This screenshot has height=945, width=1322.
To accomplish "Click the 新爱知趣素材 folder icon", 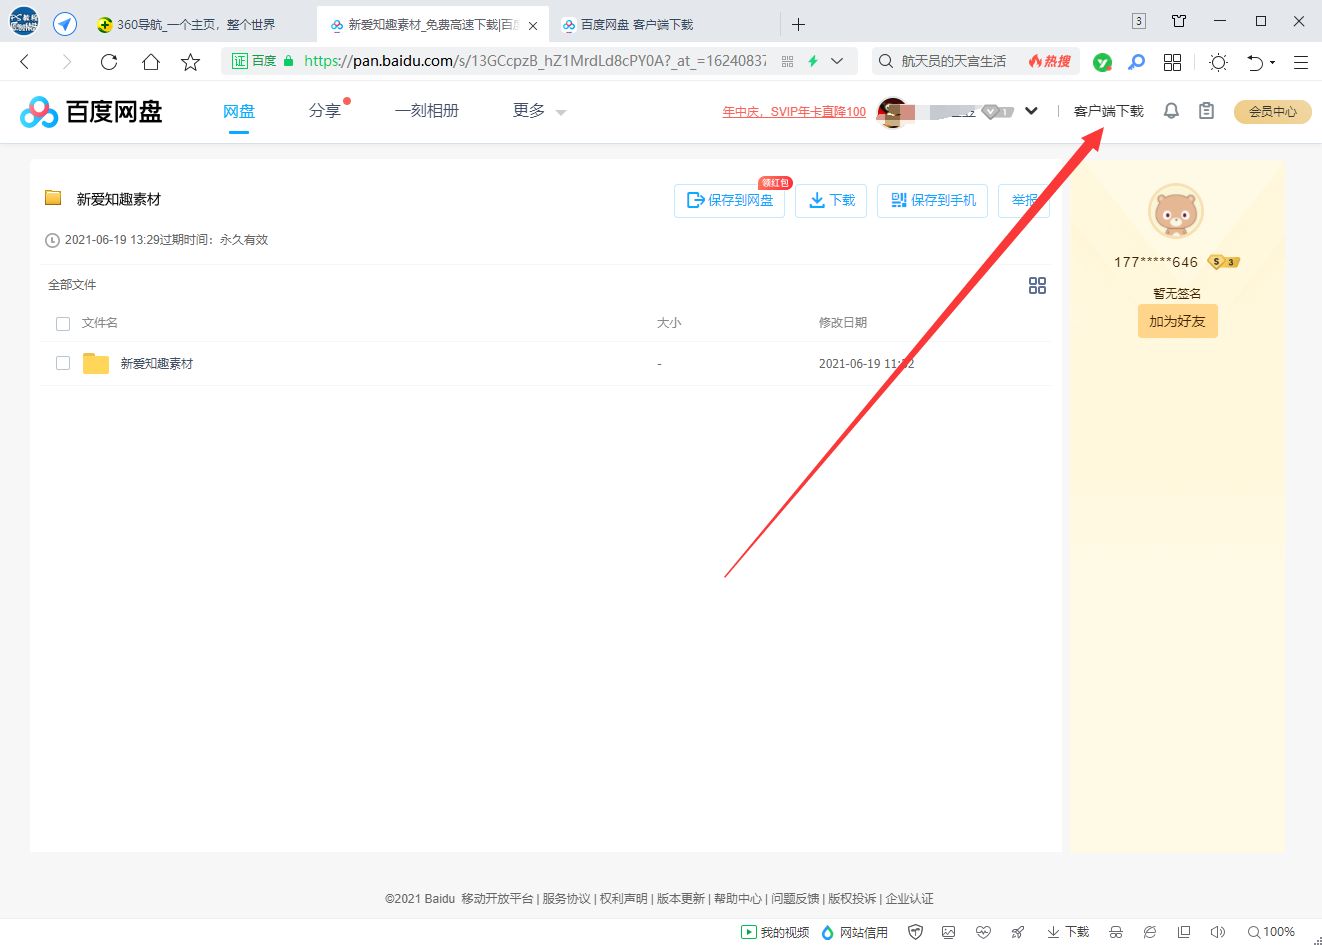I will pos(96,363).
